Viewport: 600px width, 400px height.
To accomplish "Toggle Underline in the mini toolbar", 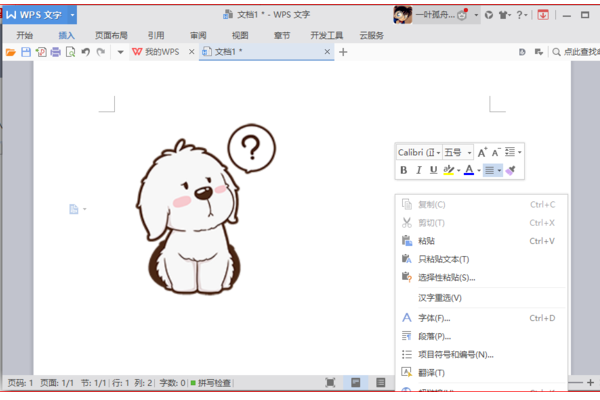I will click(432, 171).
